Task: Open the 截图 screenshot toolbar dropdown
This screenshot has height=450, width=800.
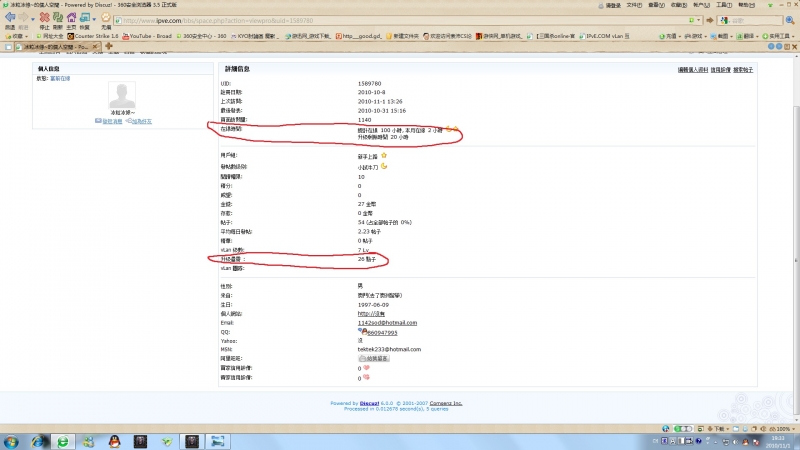Action: click(x=722, y=36)
